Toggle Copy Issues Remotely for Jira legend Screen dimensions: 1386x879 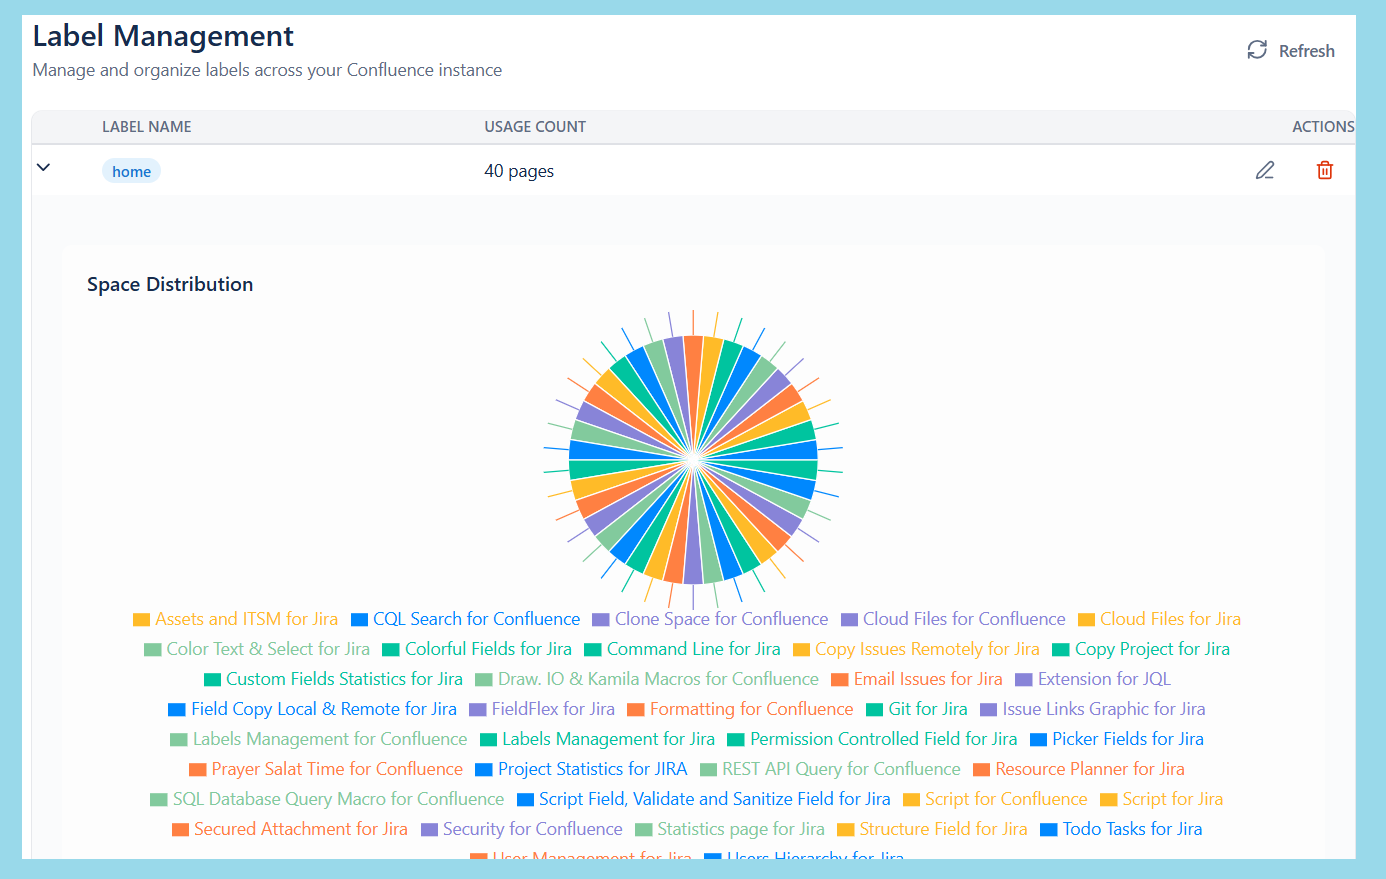[x=917, y=649]
